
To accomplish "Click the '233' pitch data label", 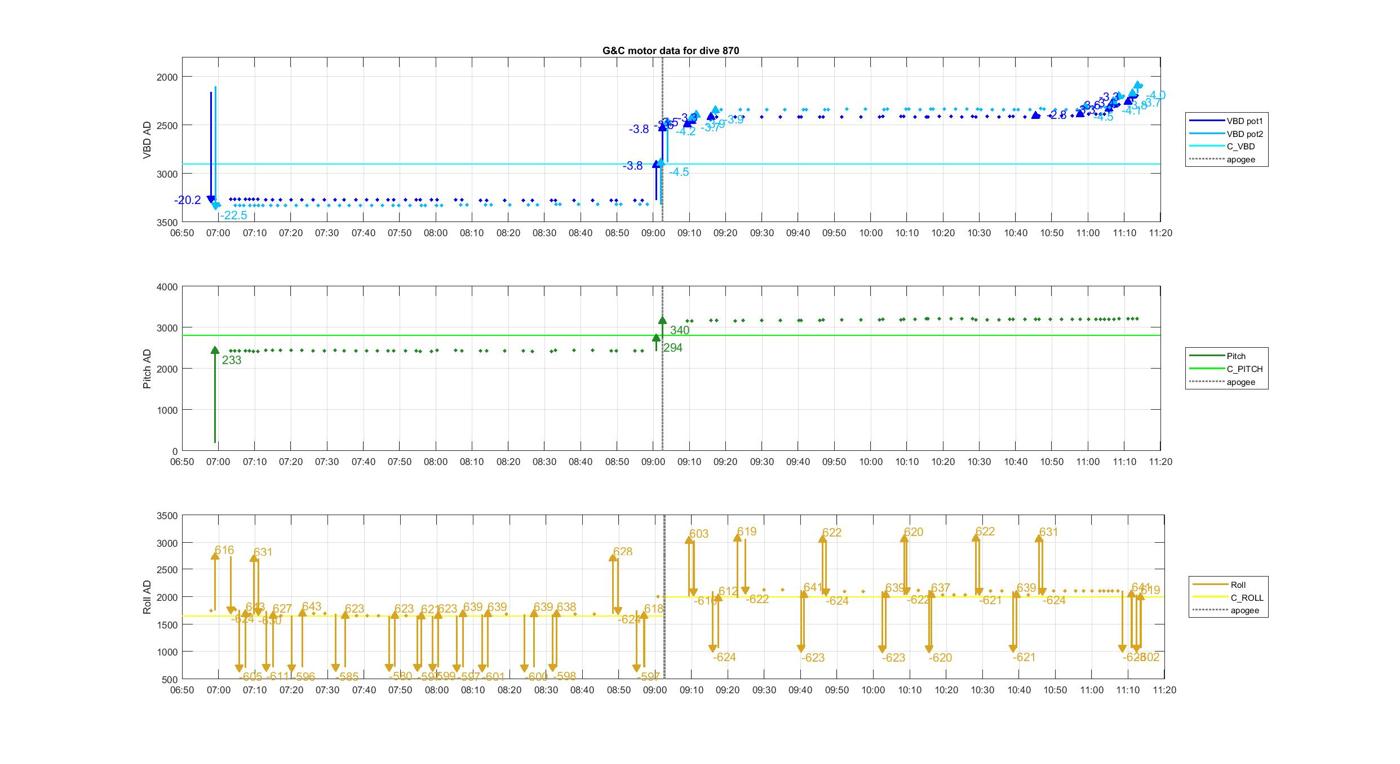I will [x=231, y=360].
